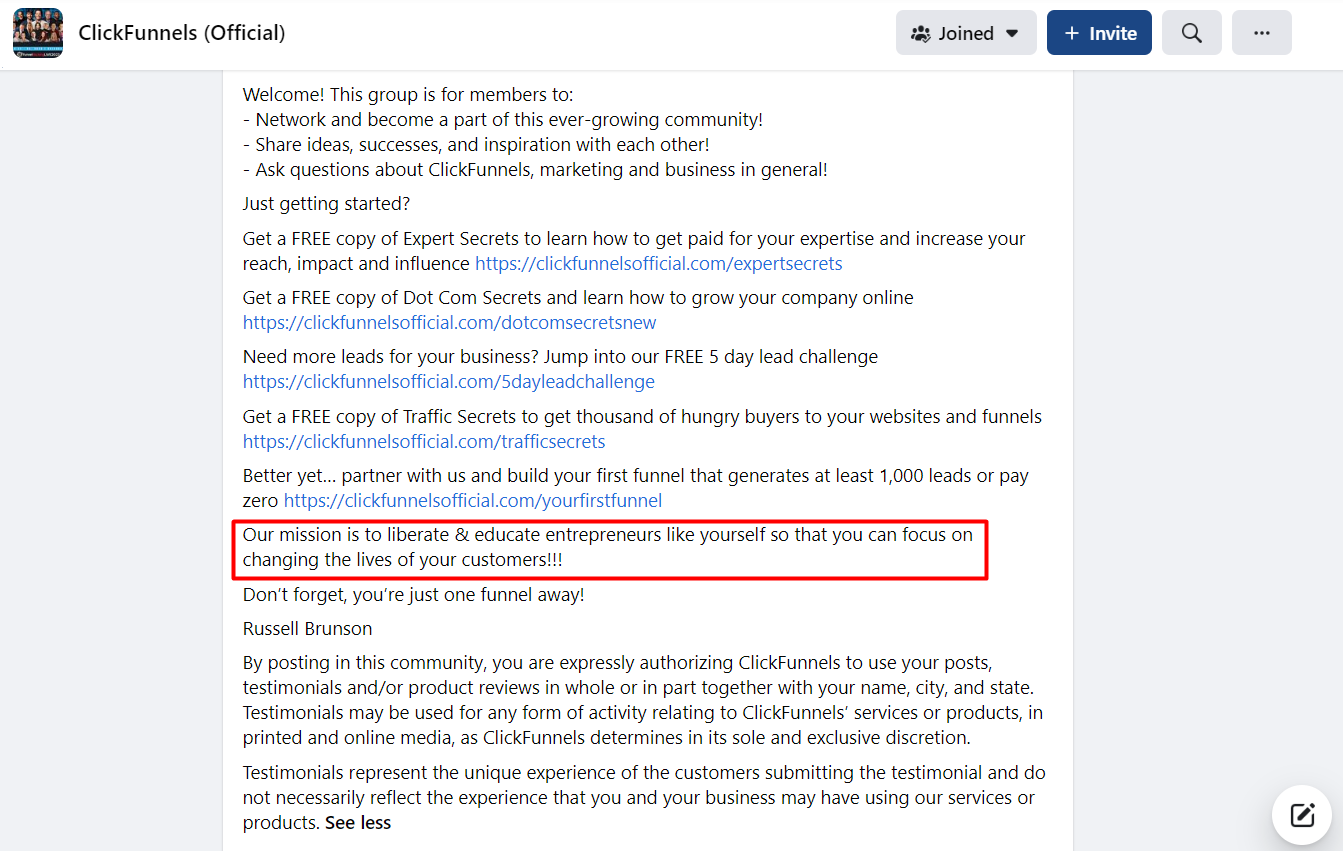Image resolution: width=1343 pixels, height=851 pixels.
Task: Click the "Welcome! This group is for members to:" line
Action: point(408,95)
